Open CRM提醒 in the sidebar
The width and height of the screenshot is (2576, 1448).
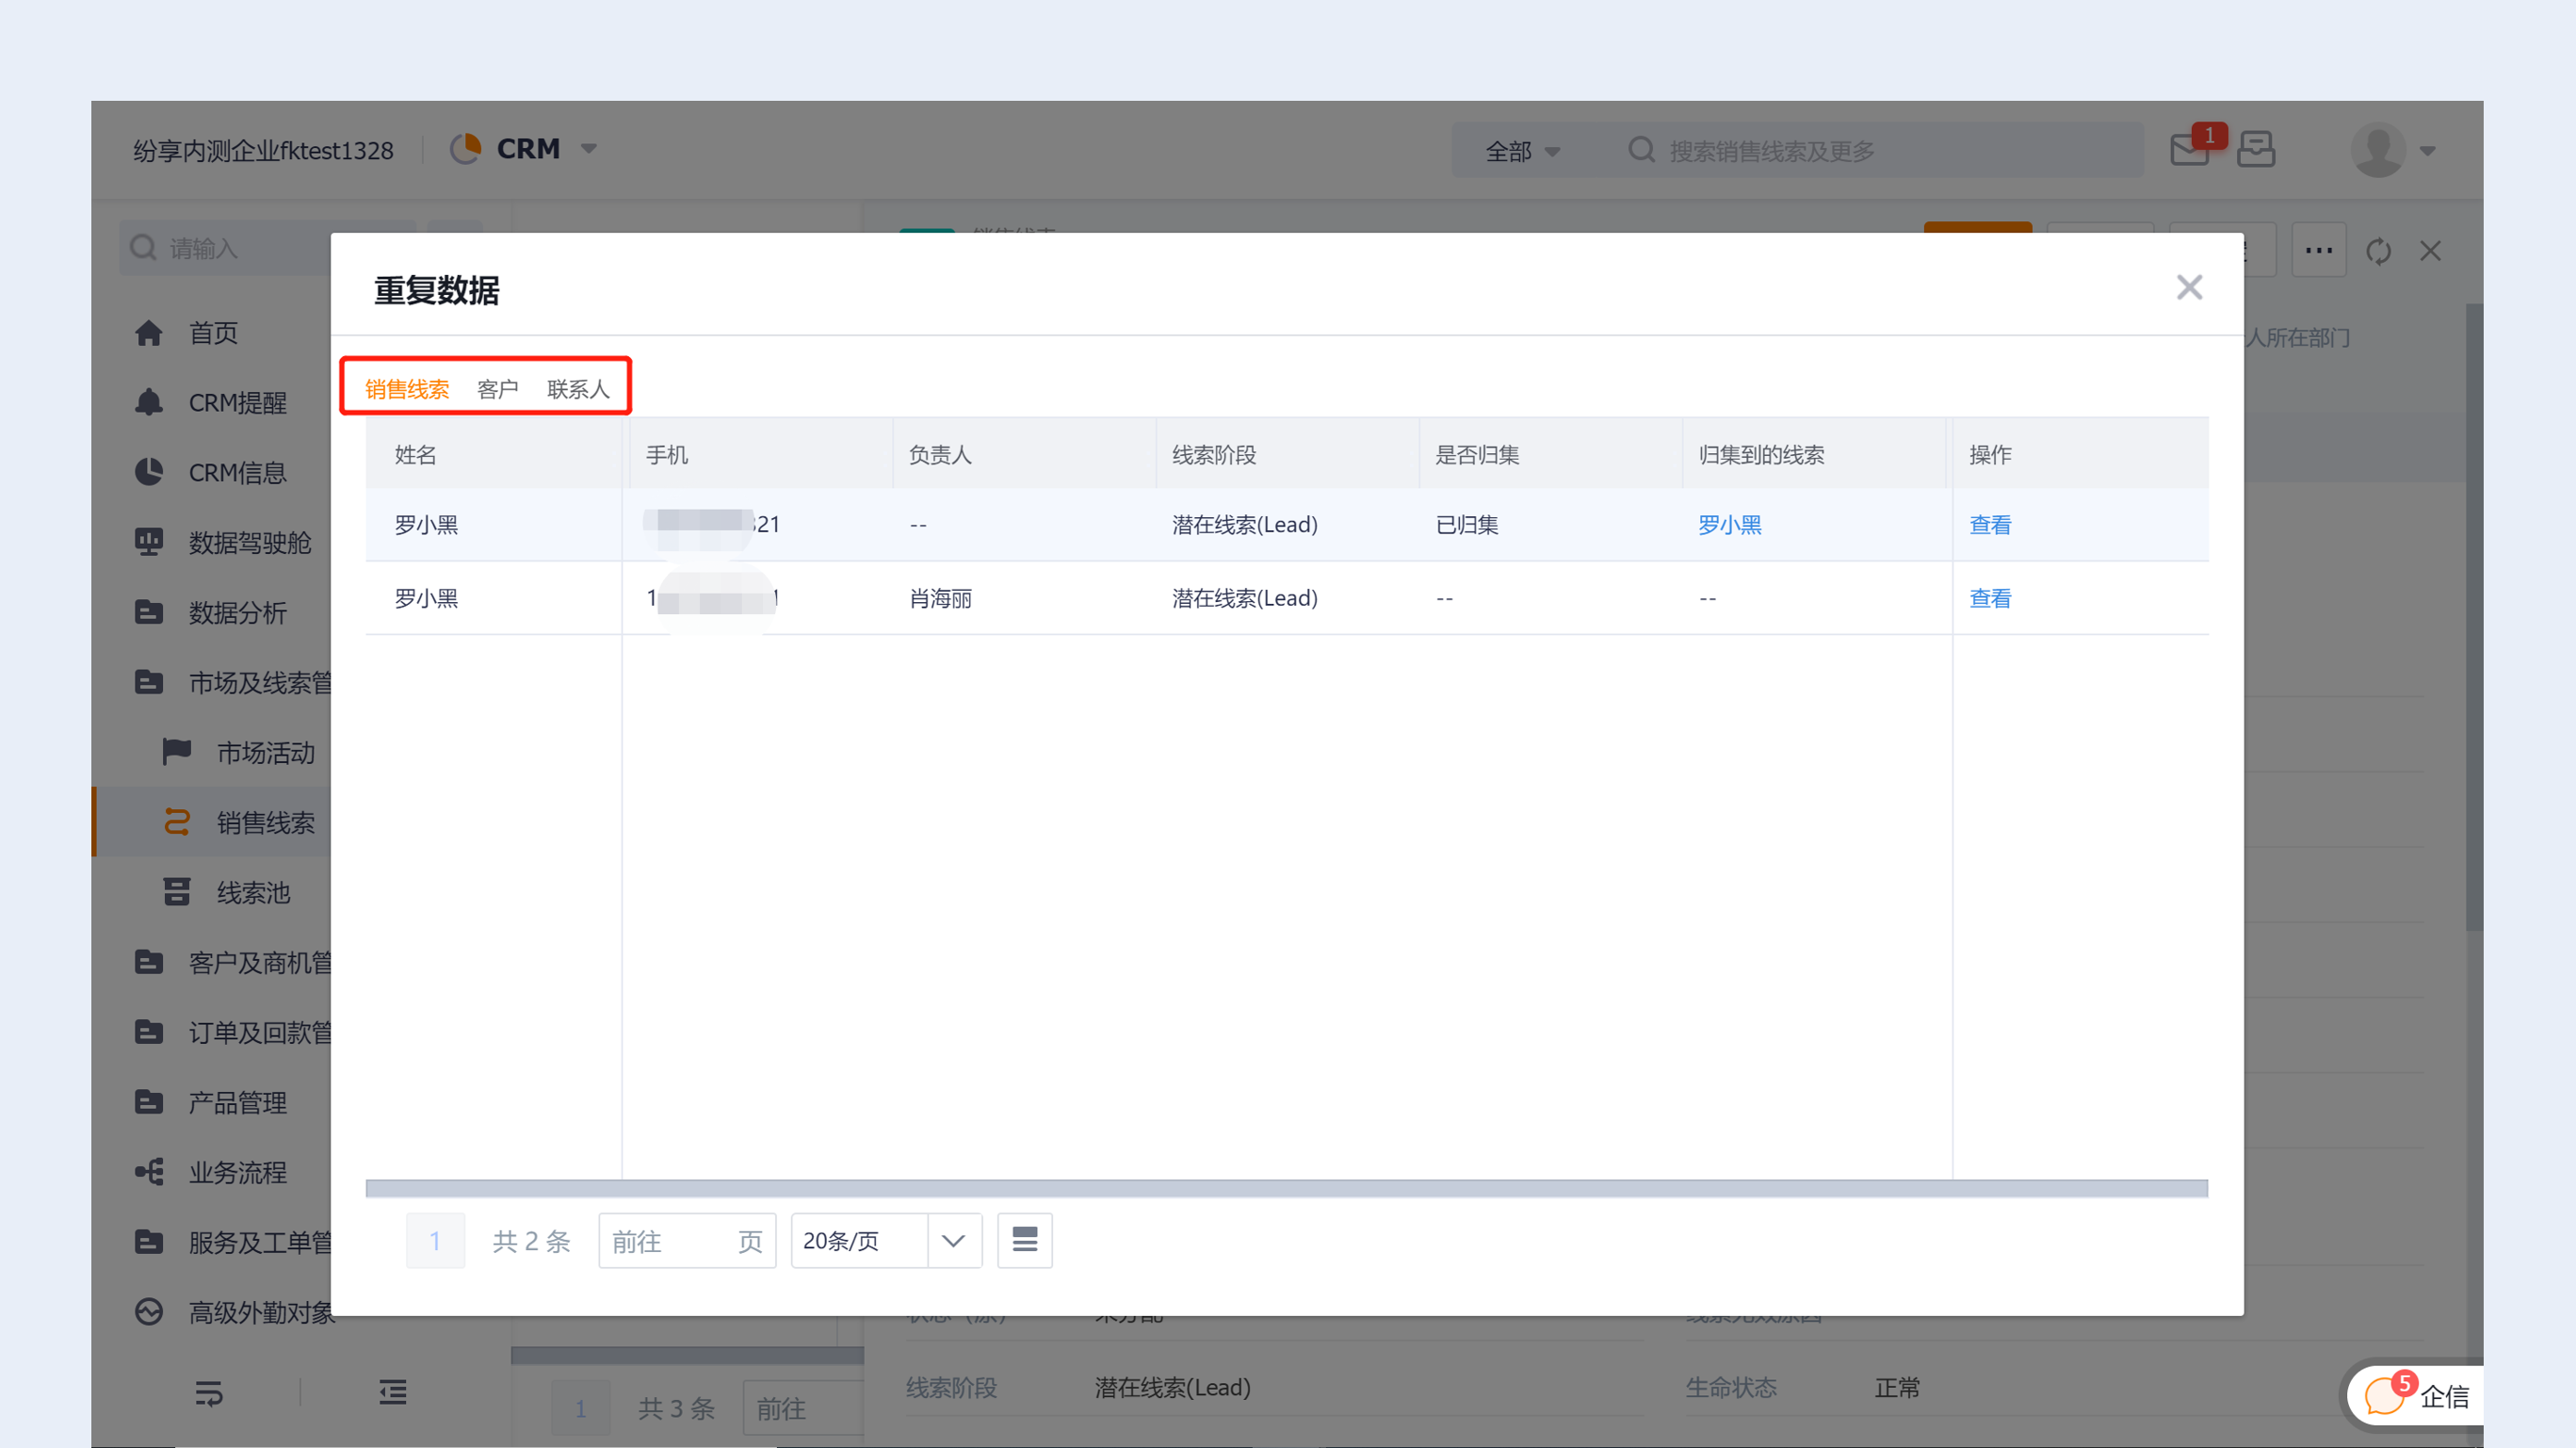point(237,403)
